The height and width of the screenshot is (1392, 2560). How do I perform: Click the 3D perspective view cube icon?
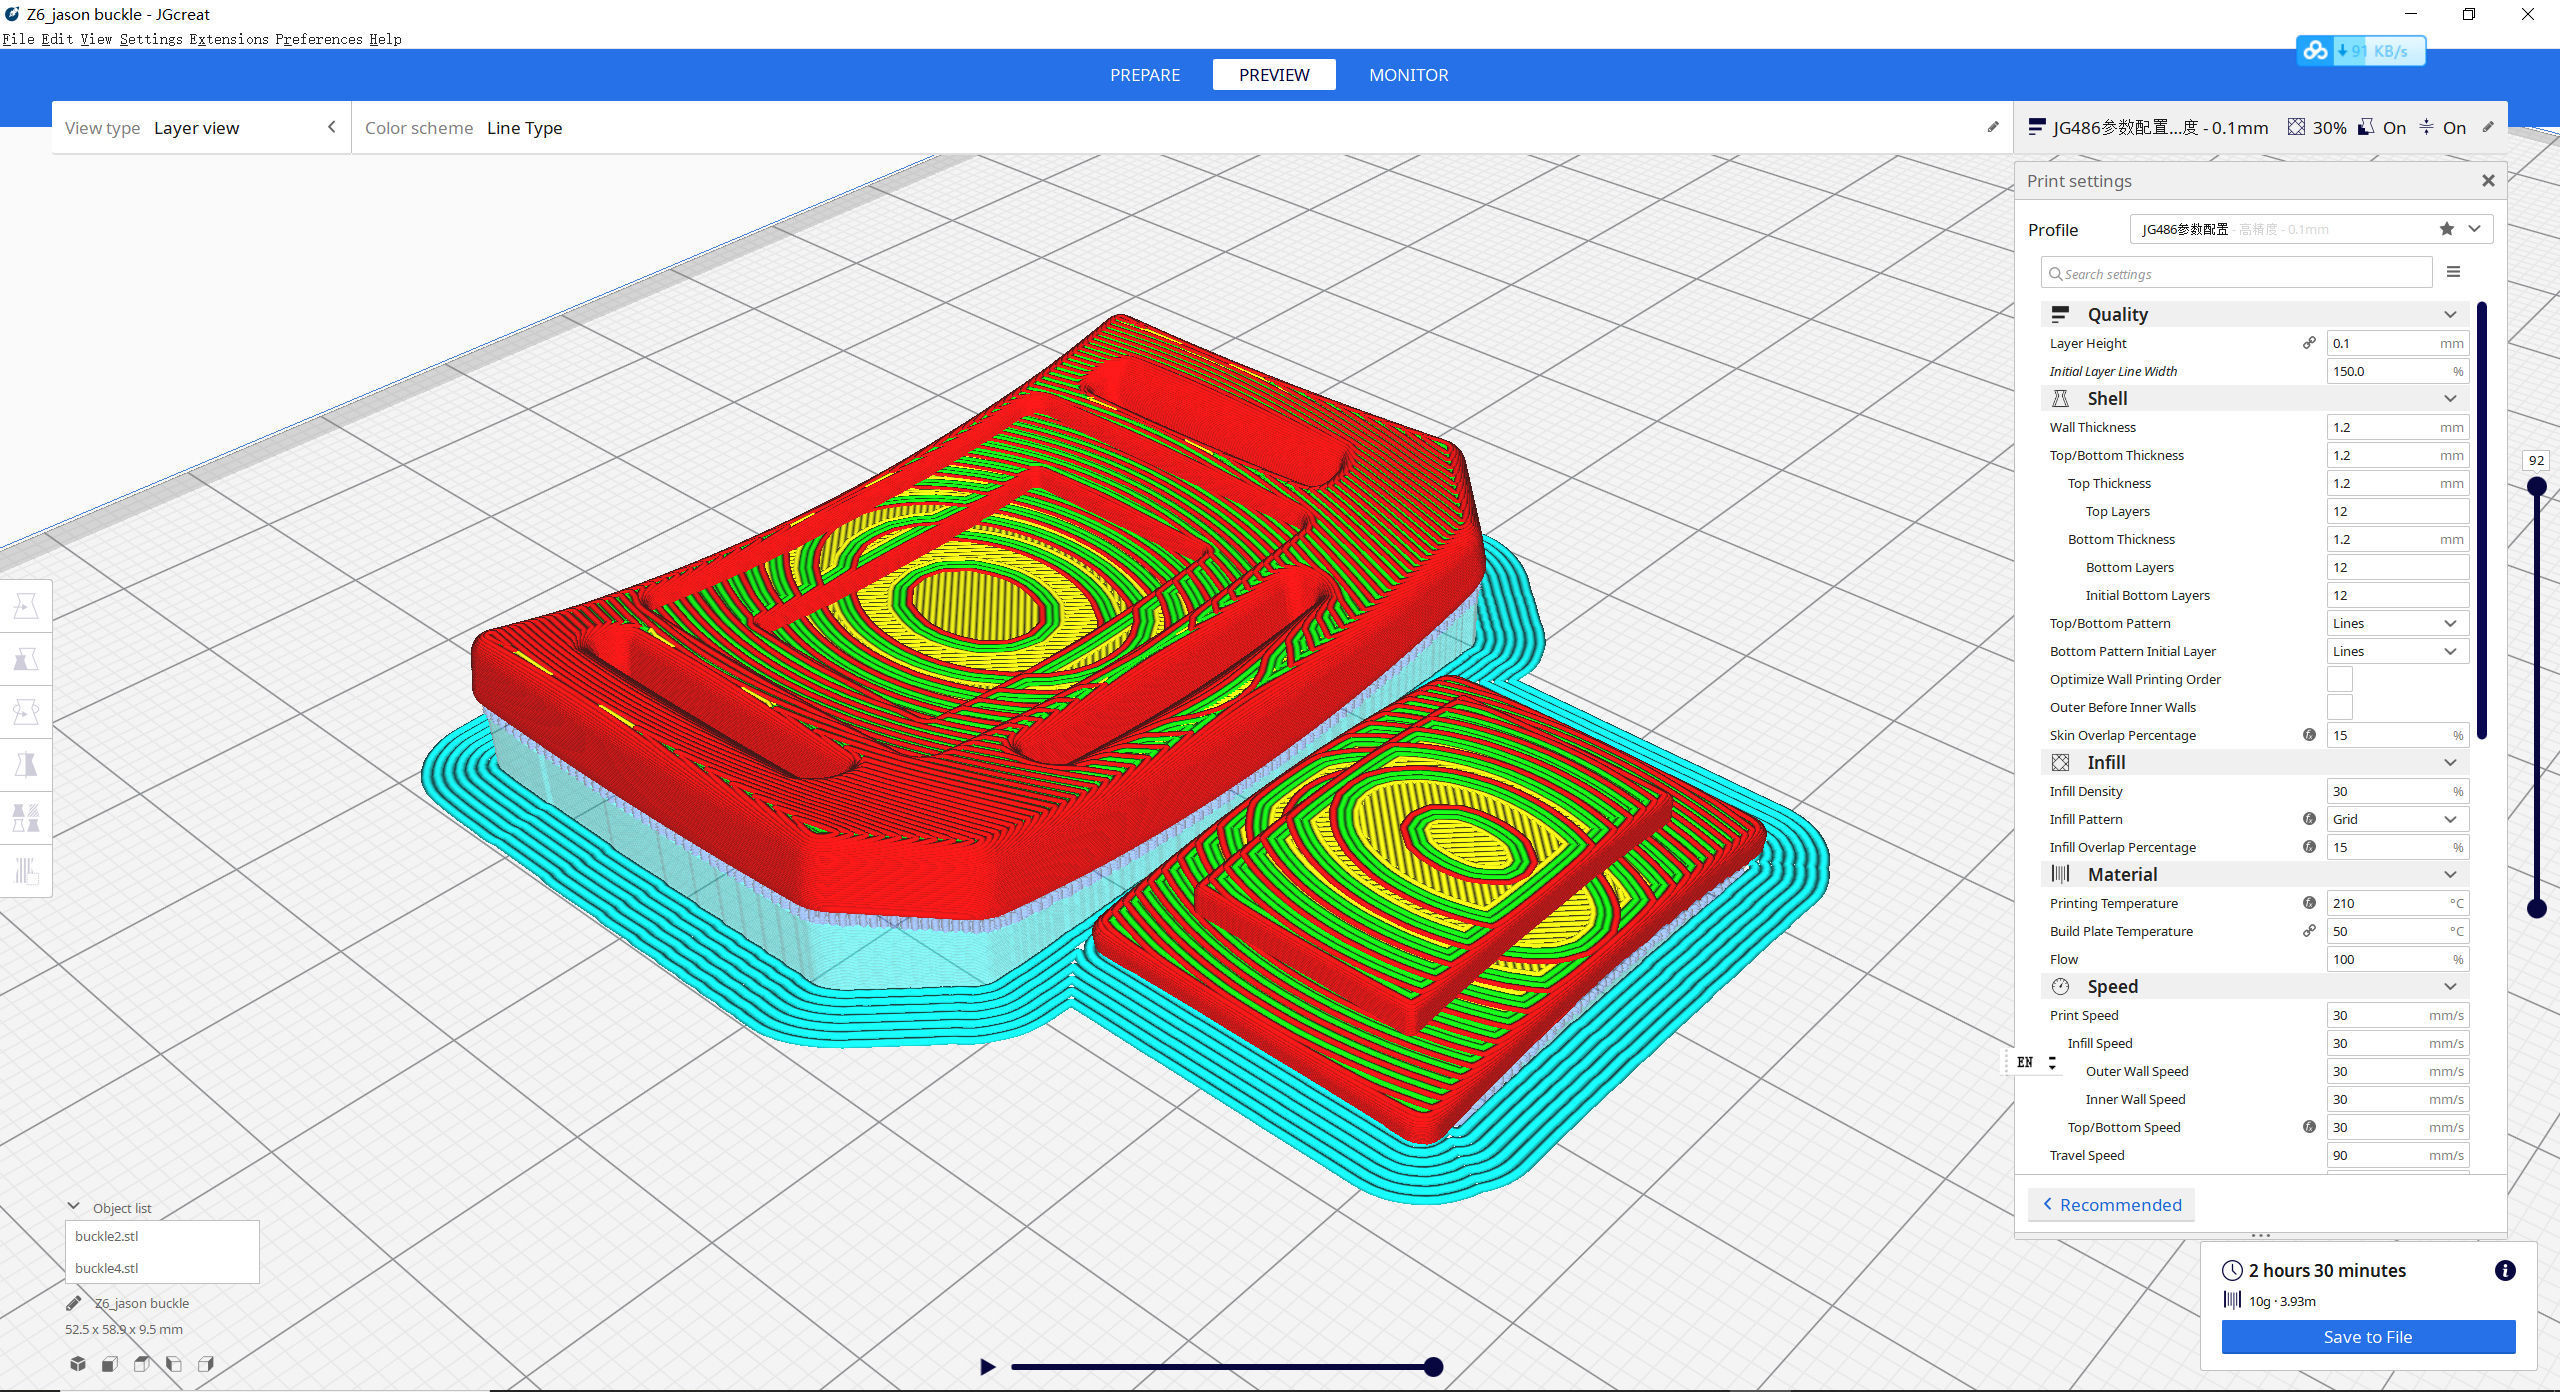[78, 1364]
